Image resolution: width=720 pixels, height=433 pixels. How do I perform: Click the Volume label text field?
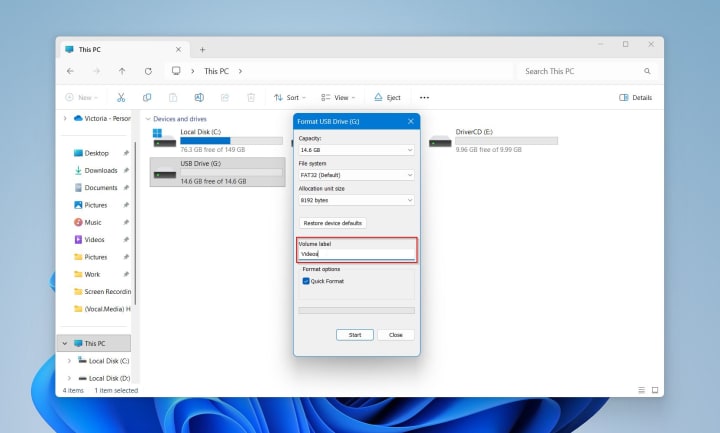(x=357, y=254)
